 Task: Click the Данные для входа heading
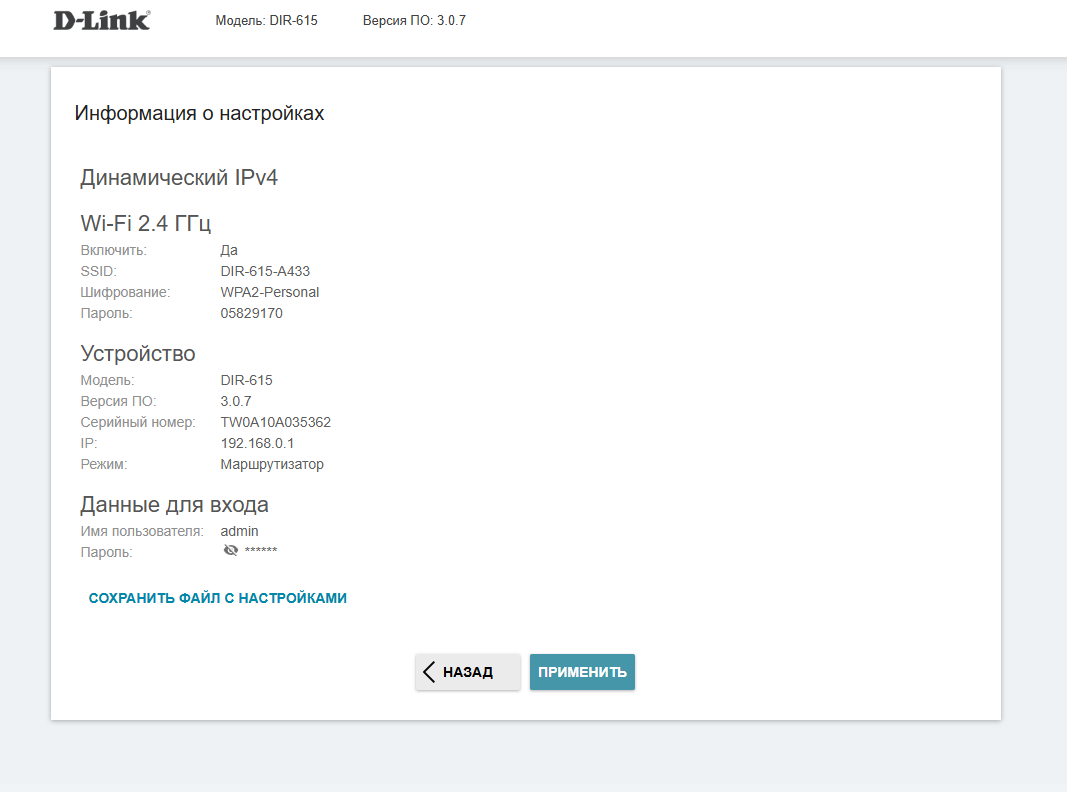pos(174,505)
